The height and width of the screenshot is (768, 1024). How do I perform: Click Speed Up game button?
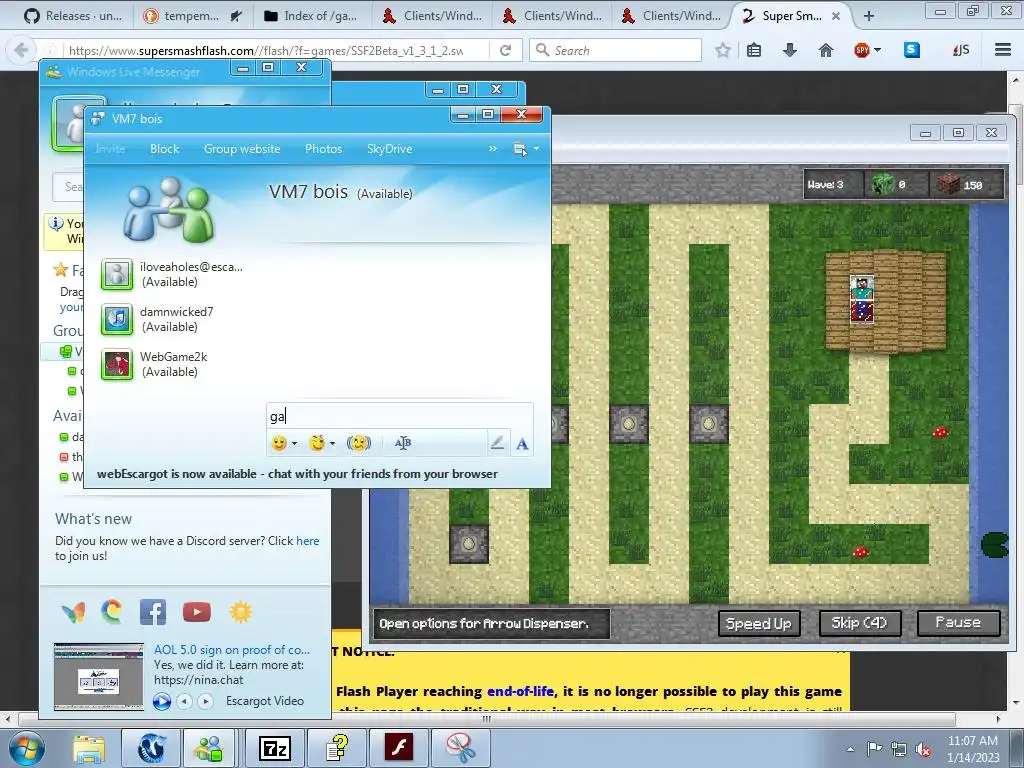click(758, 623)
